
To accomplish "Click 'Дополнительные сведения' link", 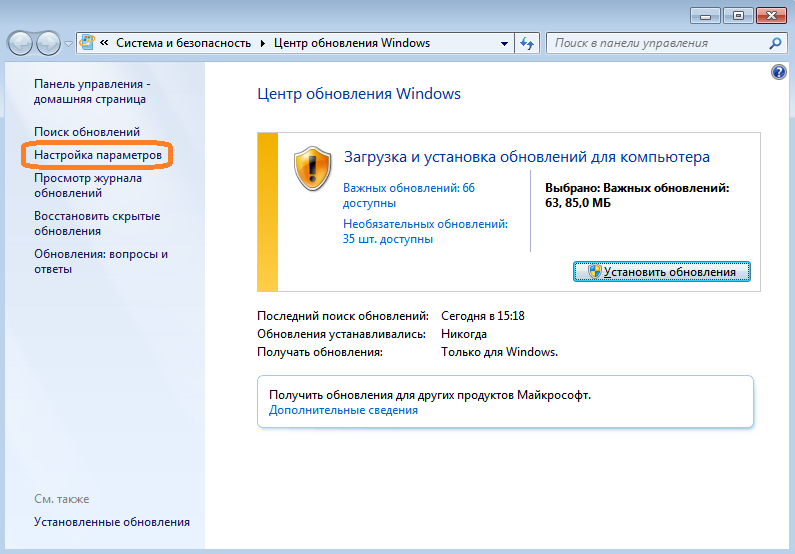I will [343, 410].
